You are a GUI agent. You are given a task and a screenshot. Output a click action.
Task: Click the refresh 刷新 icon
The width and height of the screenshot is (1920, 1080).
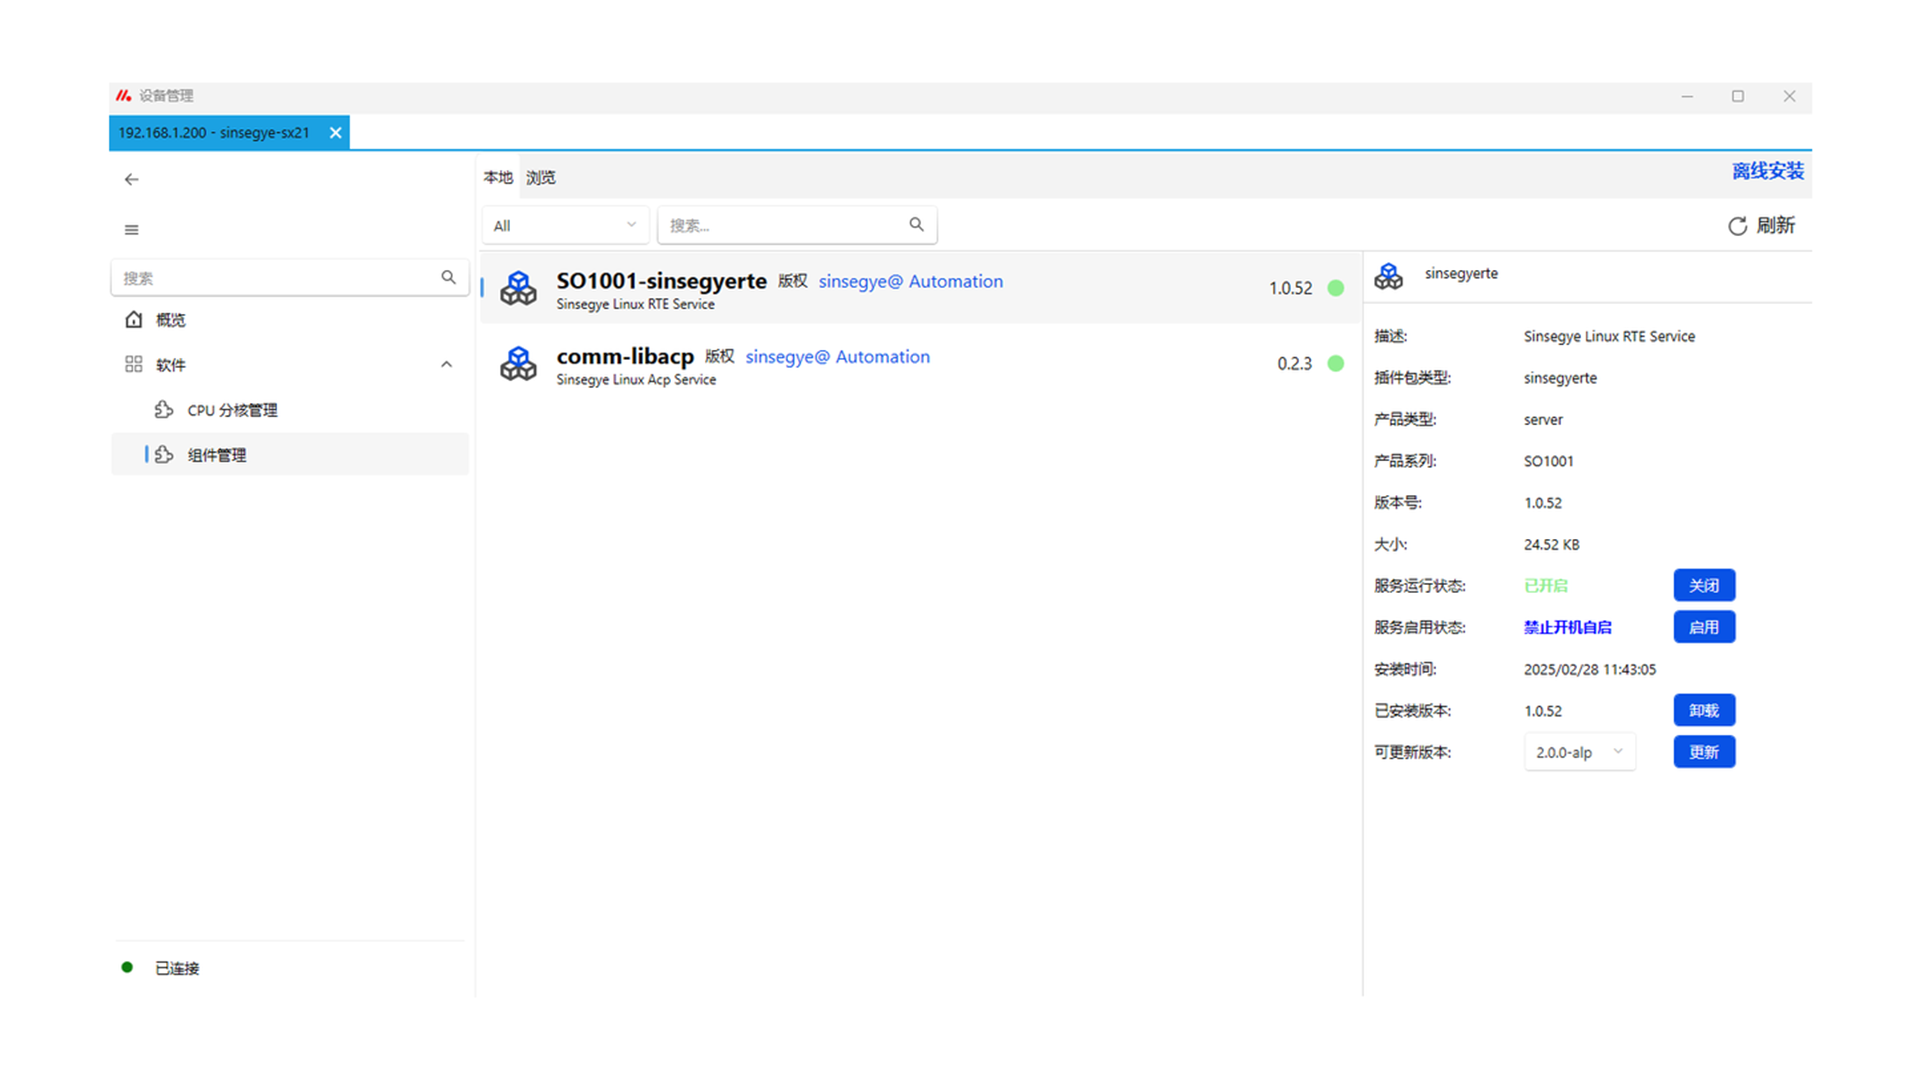point(1737,226)
